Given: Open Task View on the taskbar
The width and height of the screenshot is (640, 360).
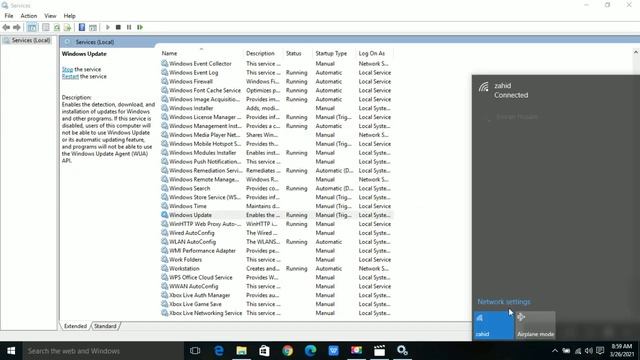Looking at the screenshot, I should (195, 351).
